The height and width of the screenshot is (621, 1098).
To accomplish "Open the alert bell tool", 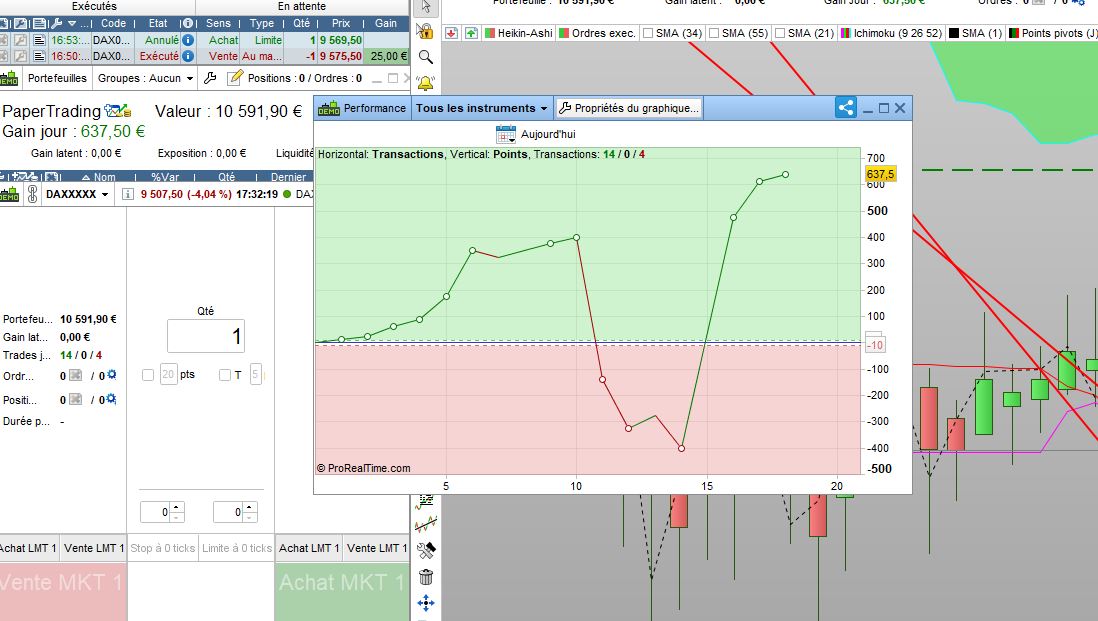I will point(425,83).
